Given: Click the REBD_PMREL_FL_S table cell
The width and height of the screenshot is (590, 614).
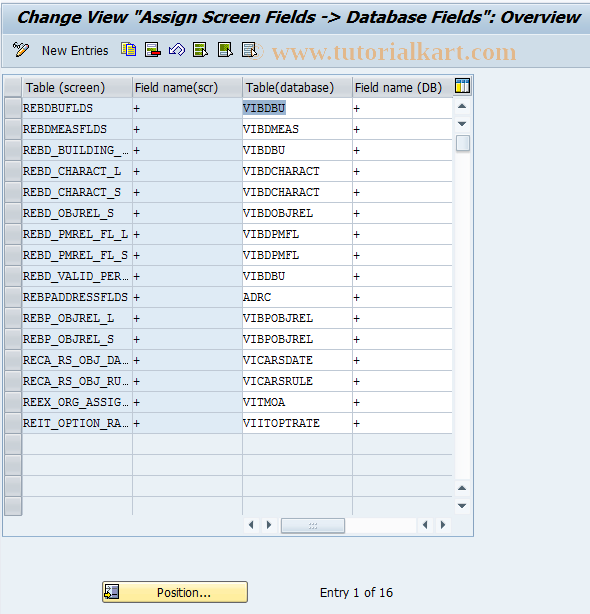Looking at the screenshot, I should pos(77,255).
